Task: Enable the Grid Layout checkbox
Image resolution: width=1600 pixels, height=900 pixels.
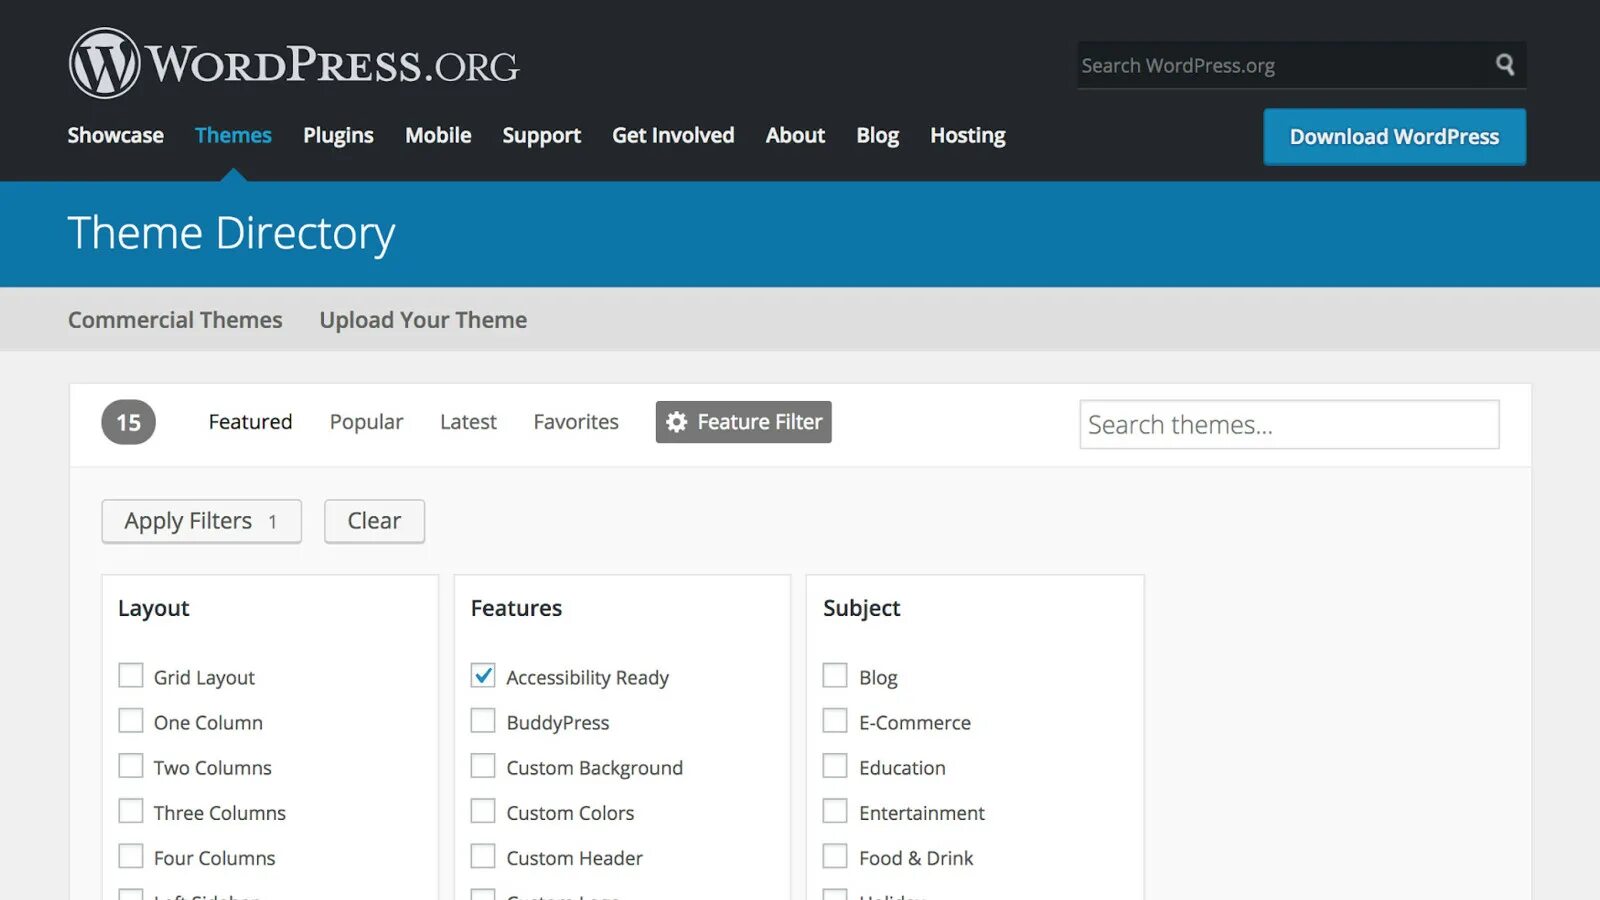Action: pyautogui.click(x=131, y=676)
